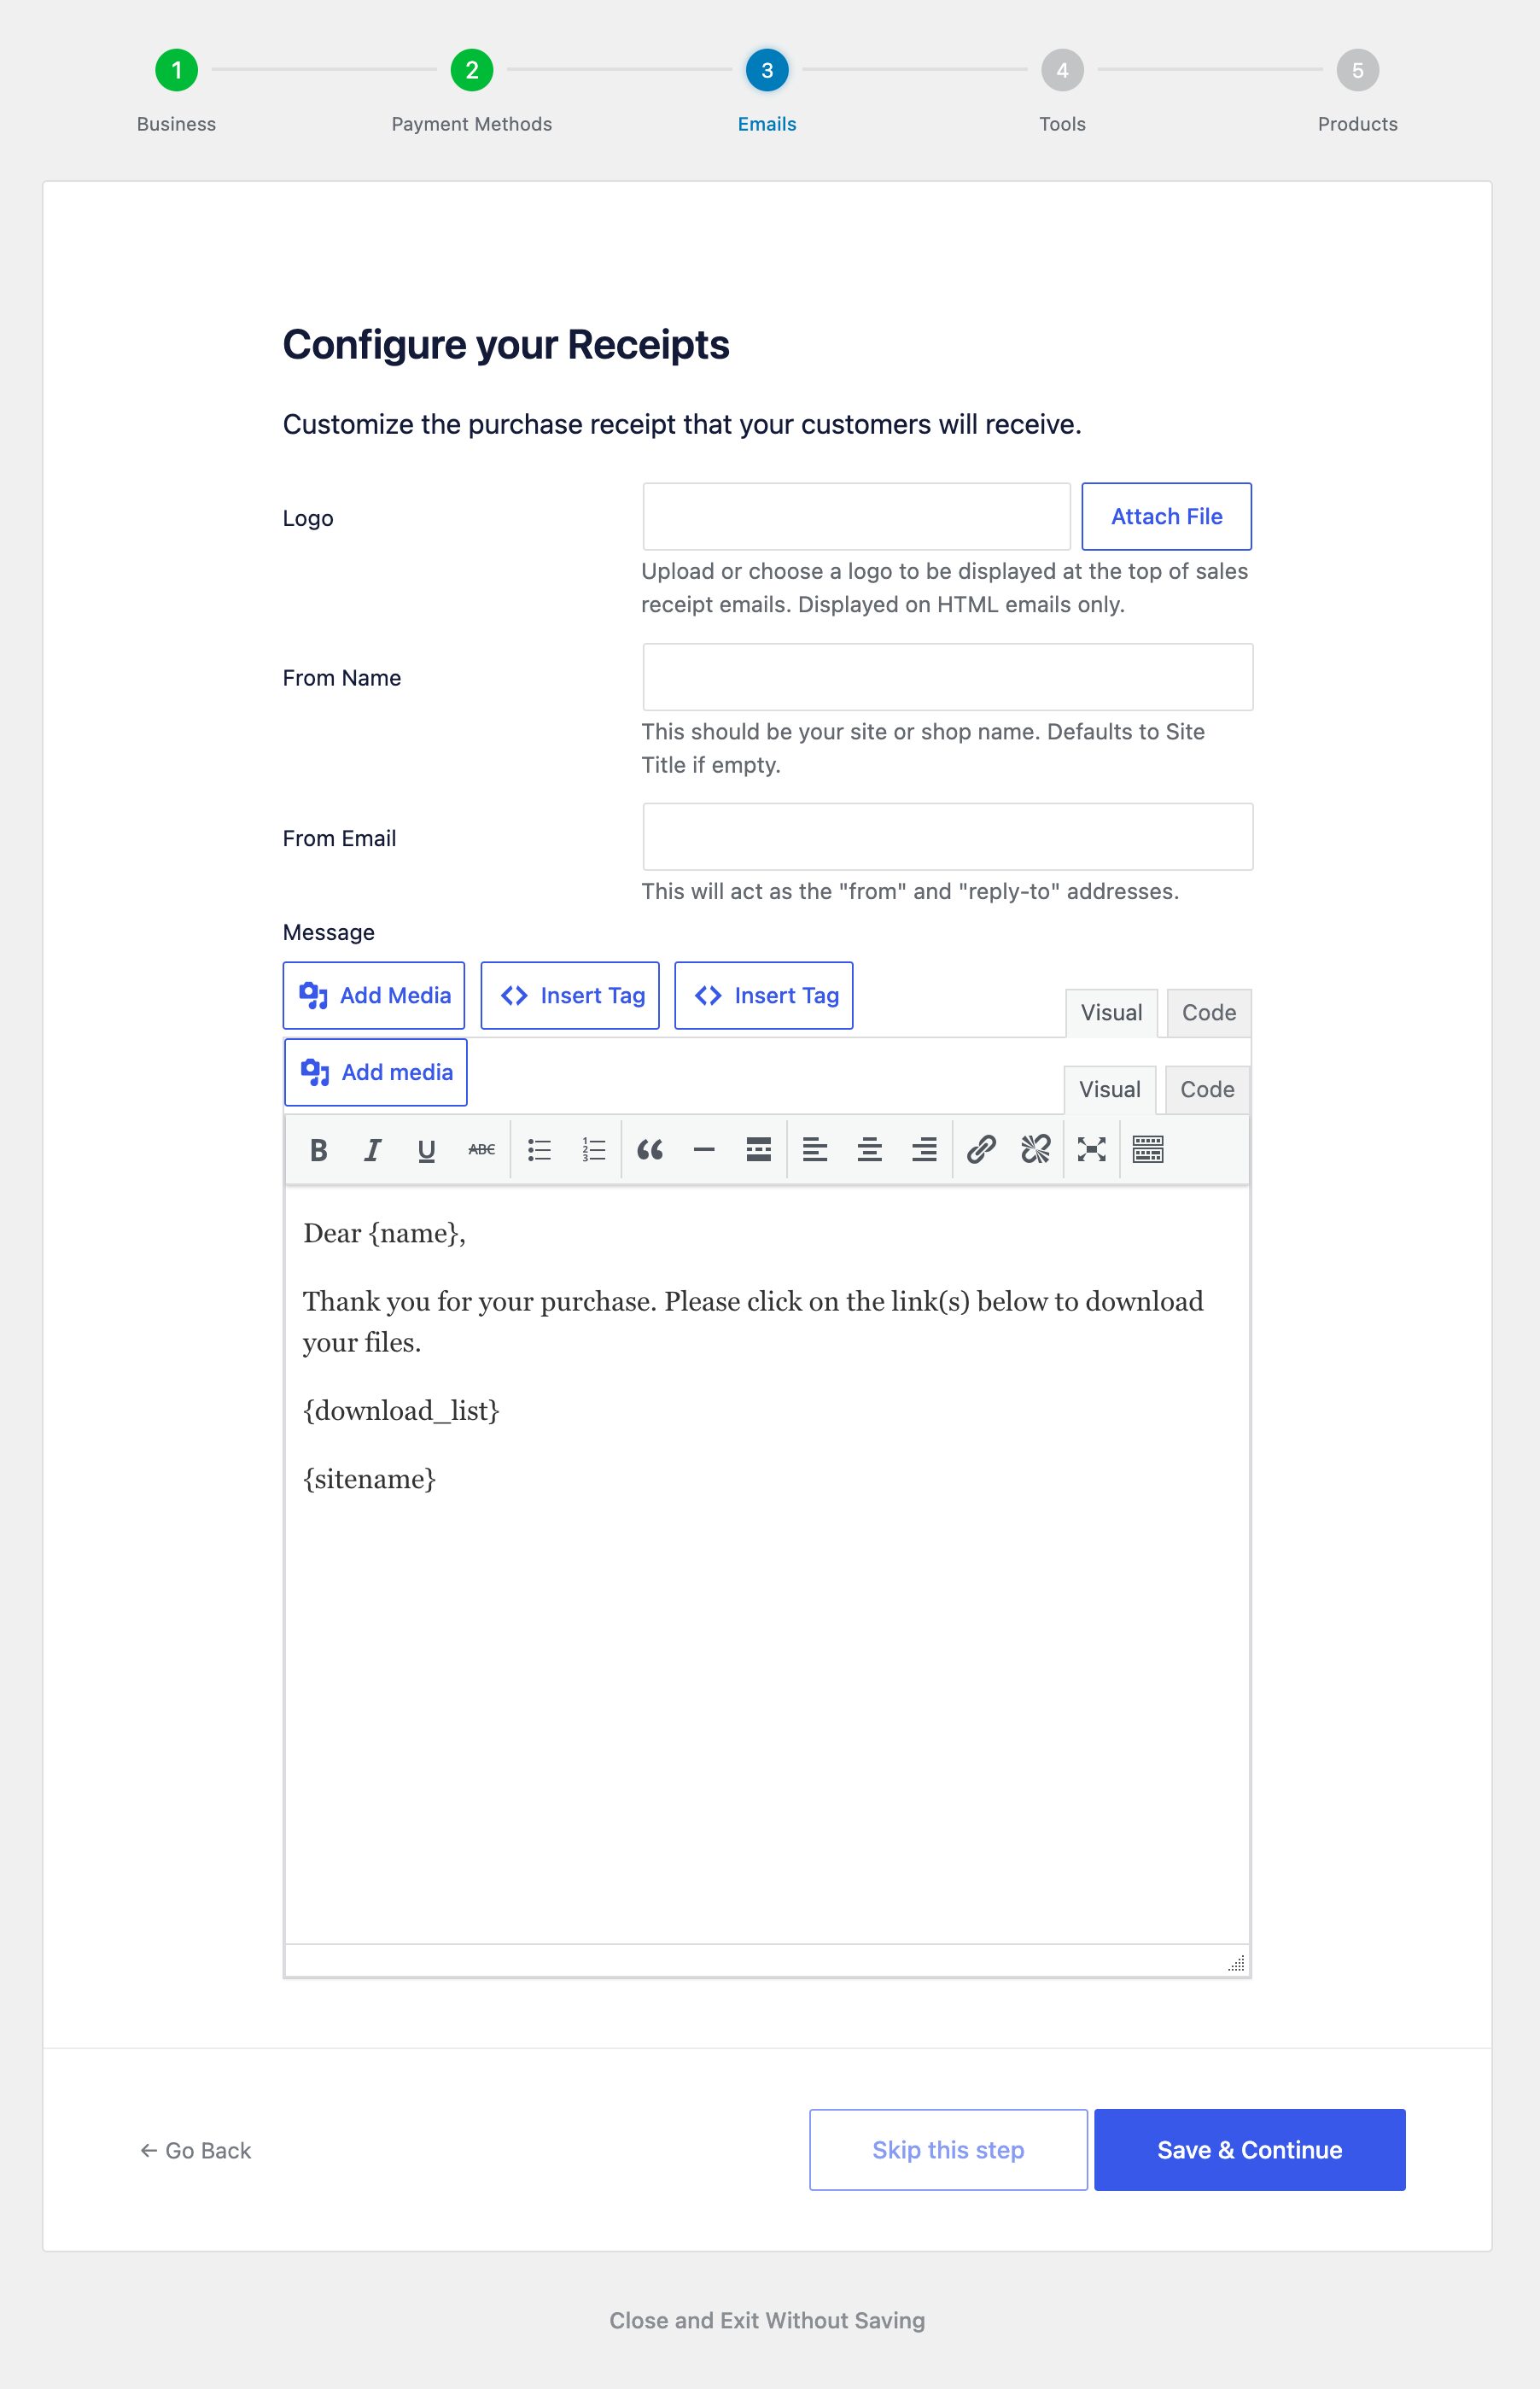
Task: Enter distraction-free fullscreen mode
Action: (x=1092, y=1150)
